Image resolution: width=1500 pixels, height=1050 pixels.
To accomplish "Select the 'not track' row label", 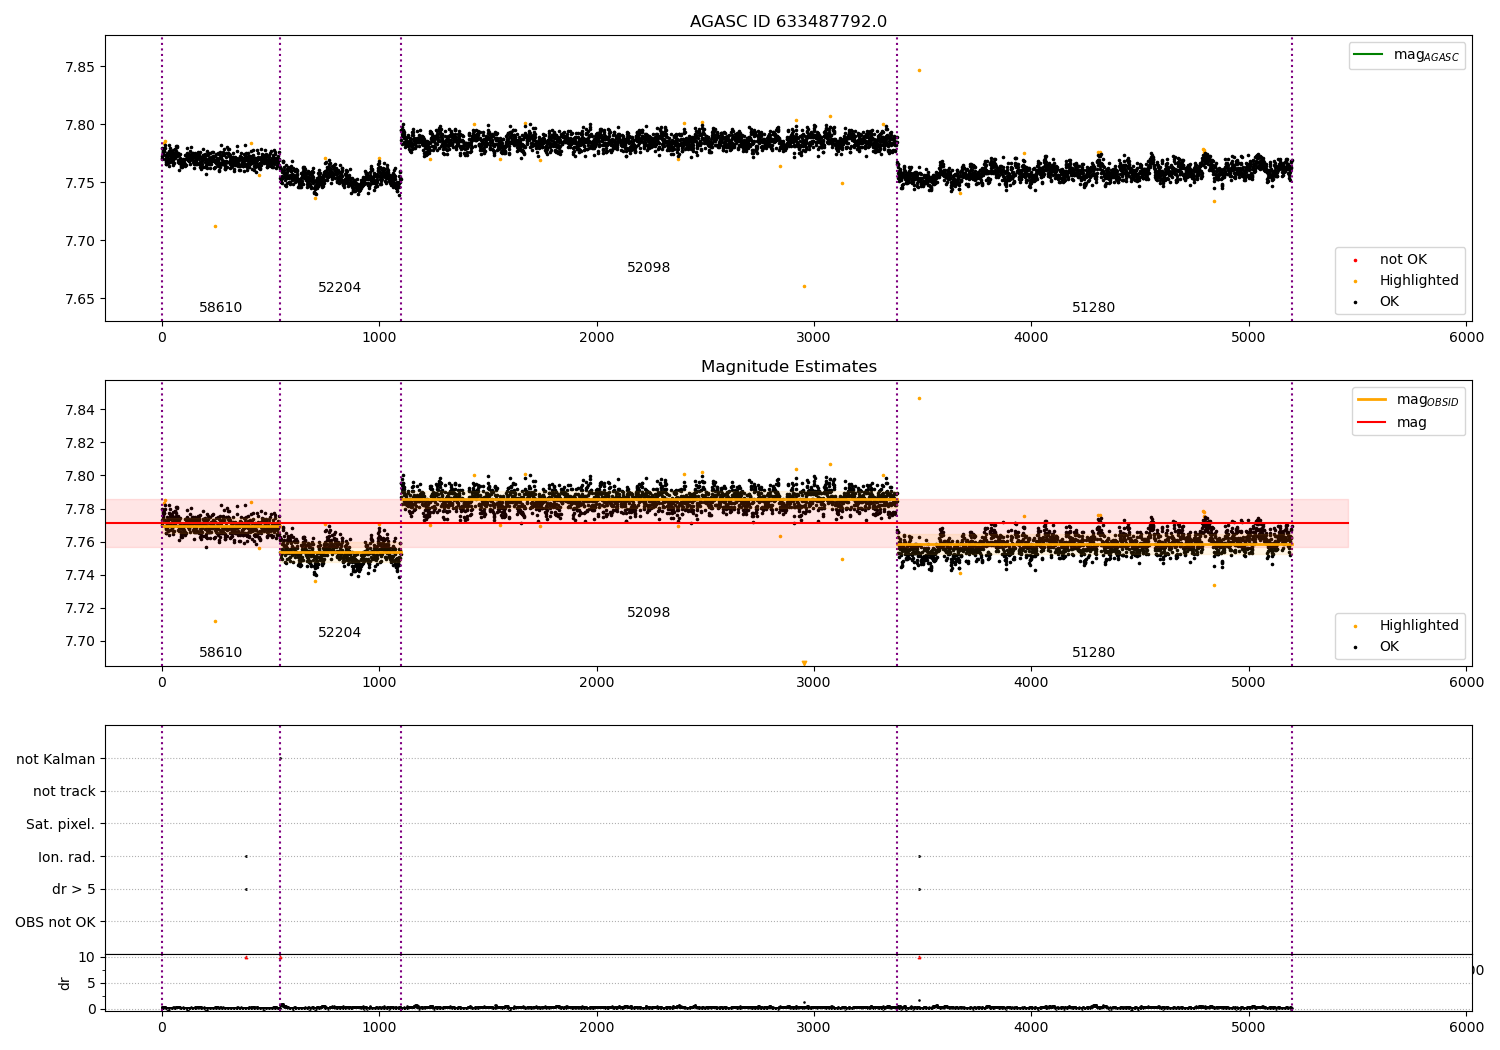I will pyautogui.click(x=64, y=791).
